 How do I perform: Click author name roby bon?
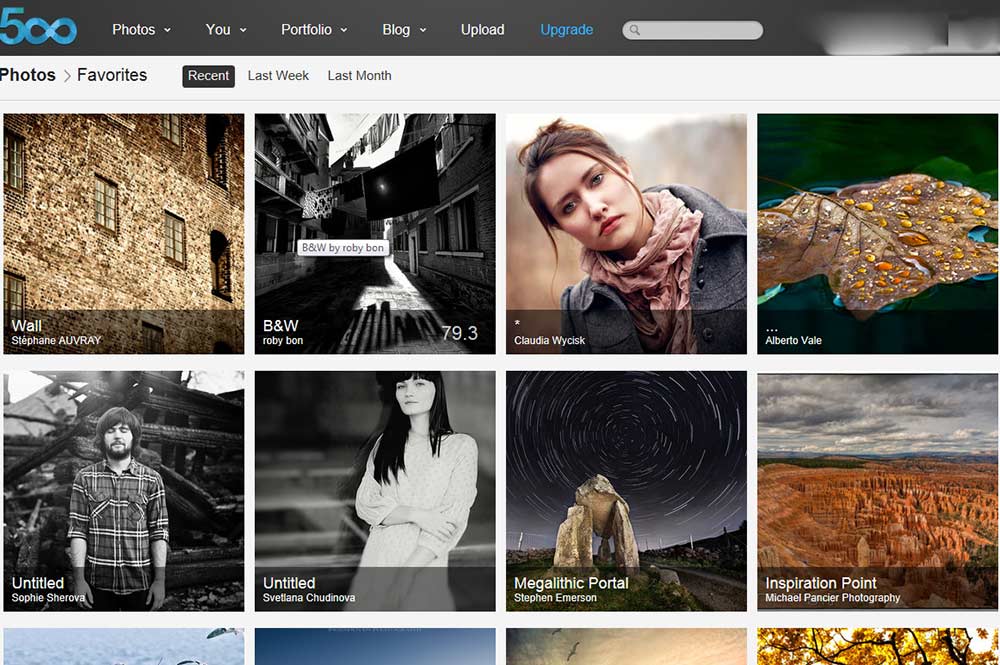point(283,340)
